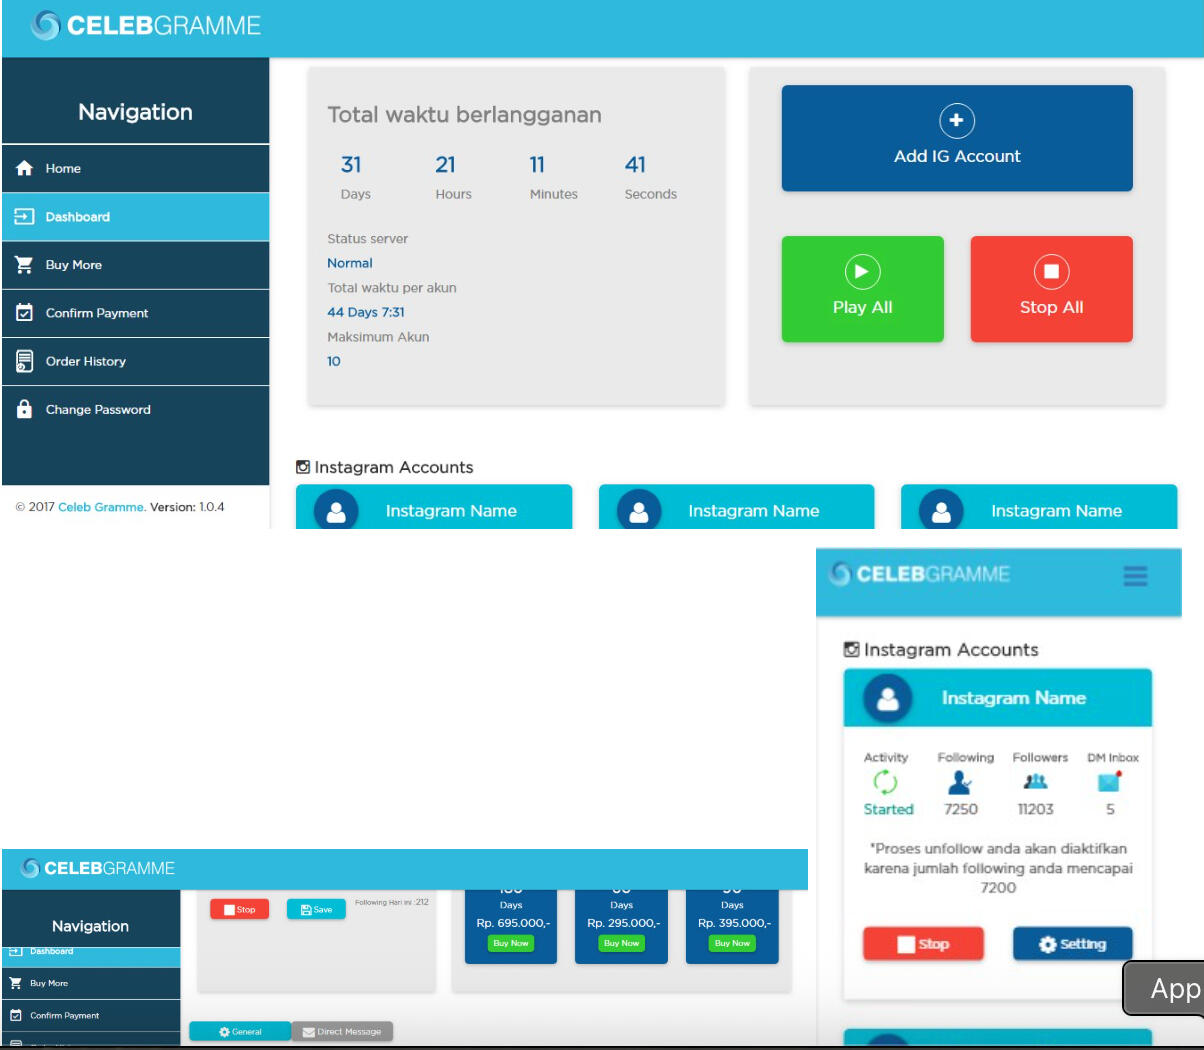Click the Followers group icon
Viewport: 1204px width, 1050px height.
tap(1036, 782)
